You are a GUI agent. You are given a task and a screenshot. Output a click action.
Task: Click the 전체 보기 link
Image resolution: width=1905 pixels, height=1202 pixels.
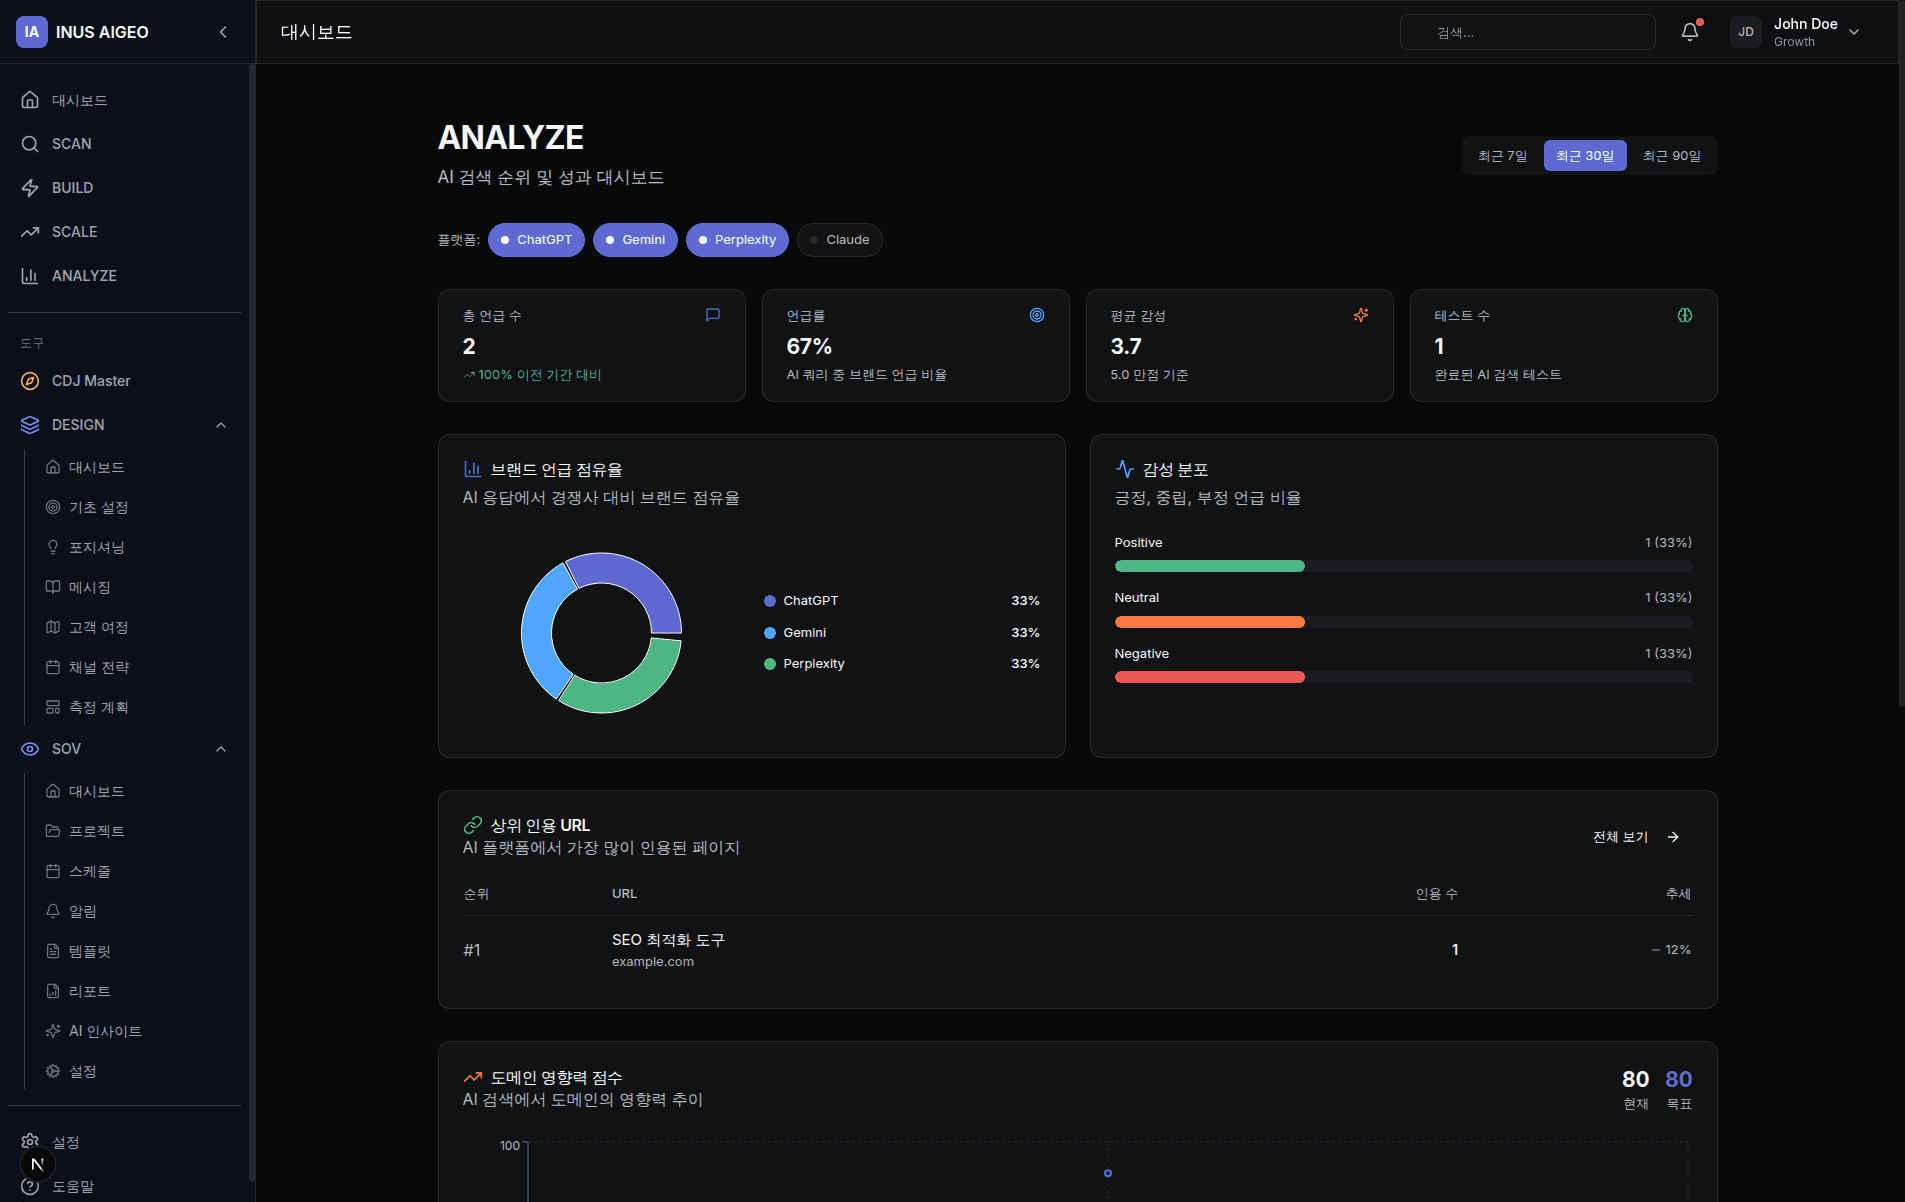pos(1635,837)
